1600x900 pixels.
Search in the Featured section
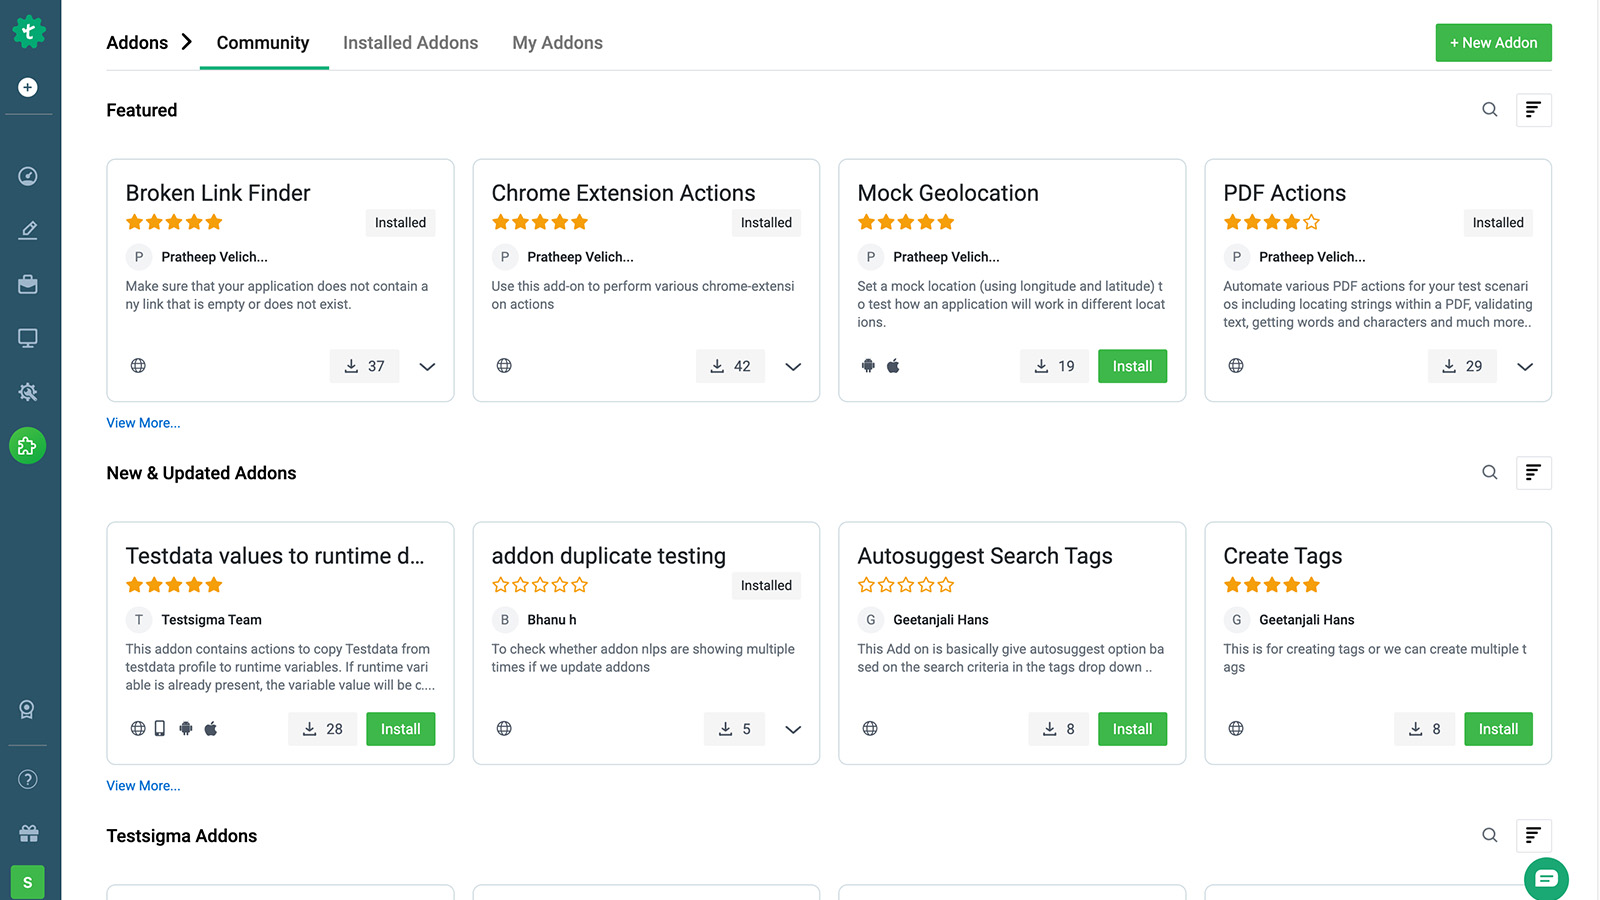[x=1490, y=110]
